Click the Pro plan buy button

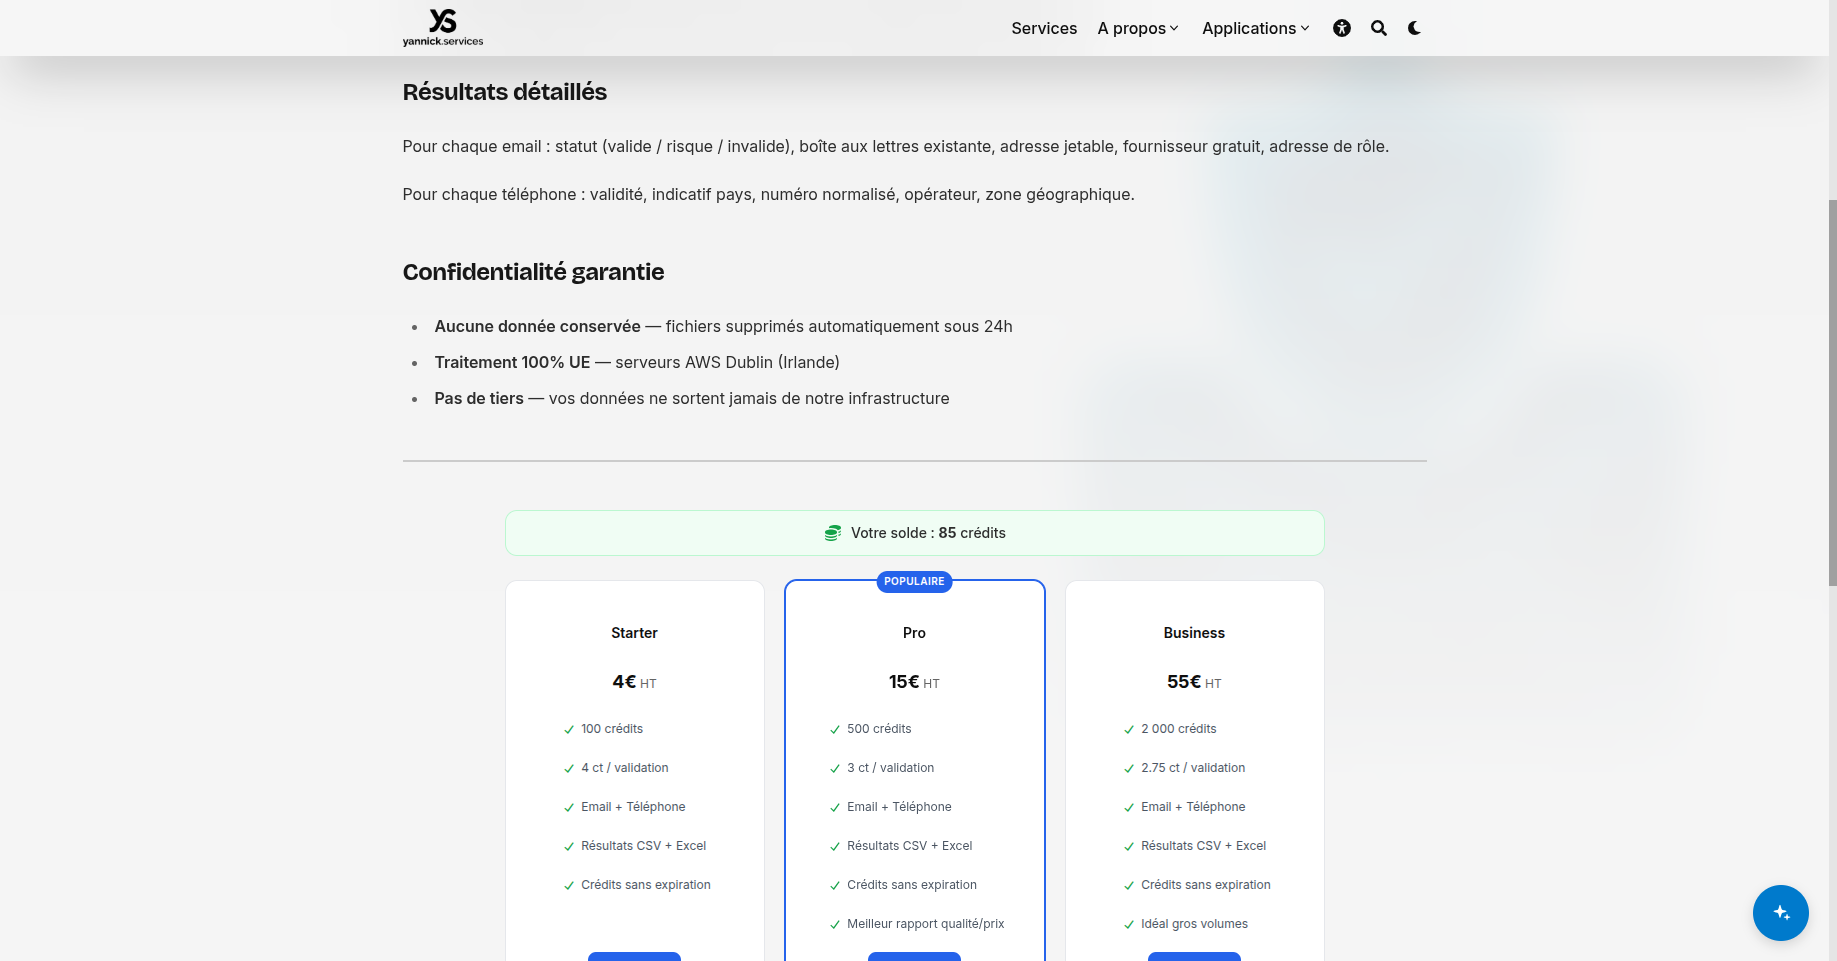914,956
